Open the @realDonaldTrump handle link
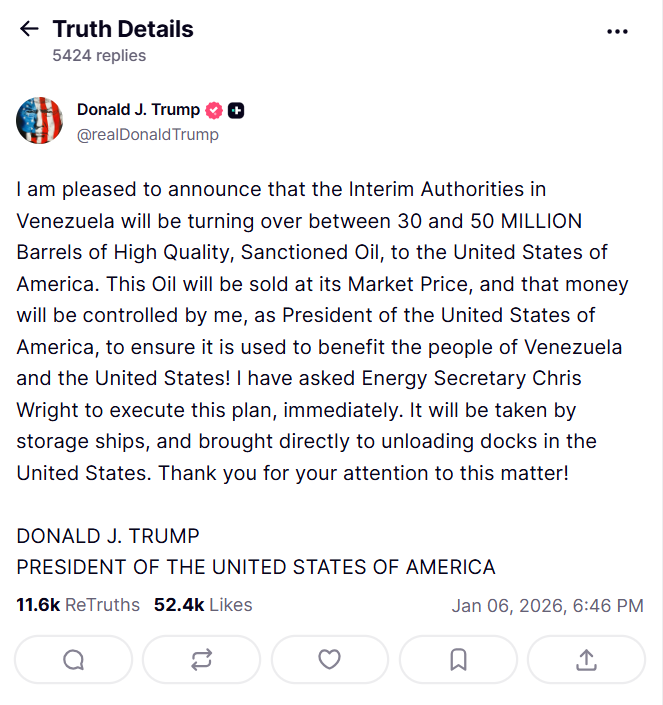This screenshot has height=705, width=663. pos(147,134)
